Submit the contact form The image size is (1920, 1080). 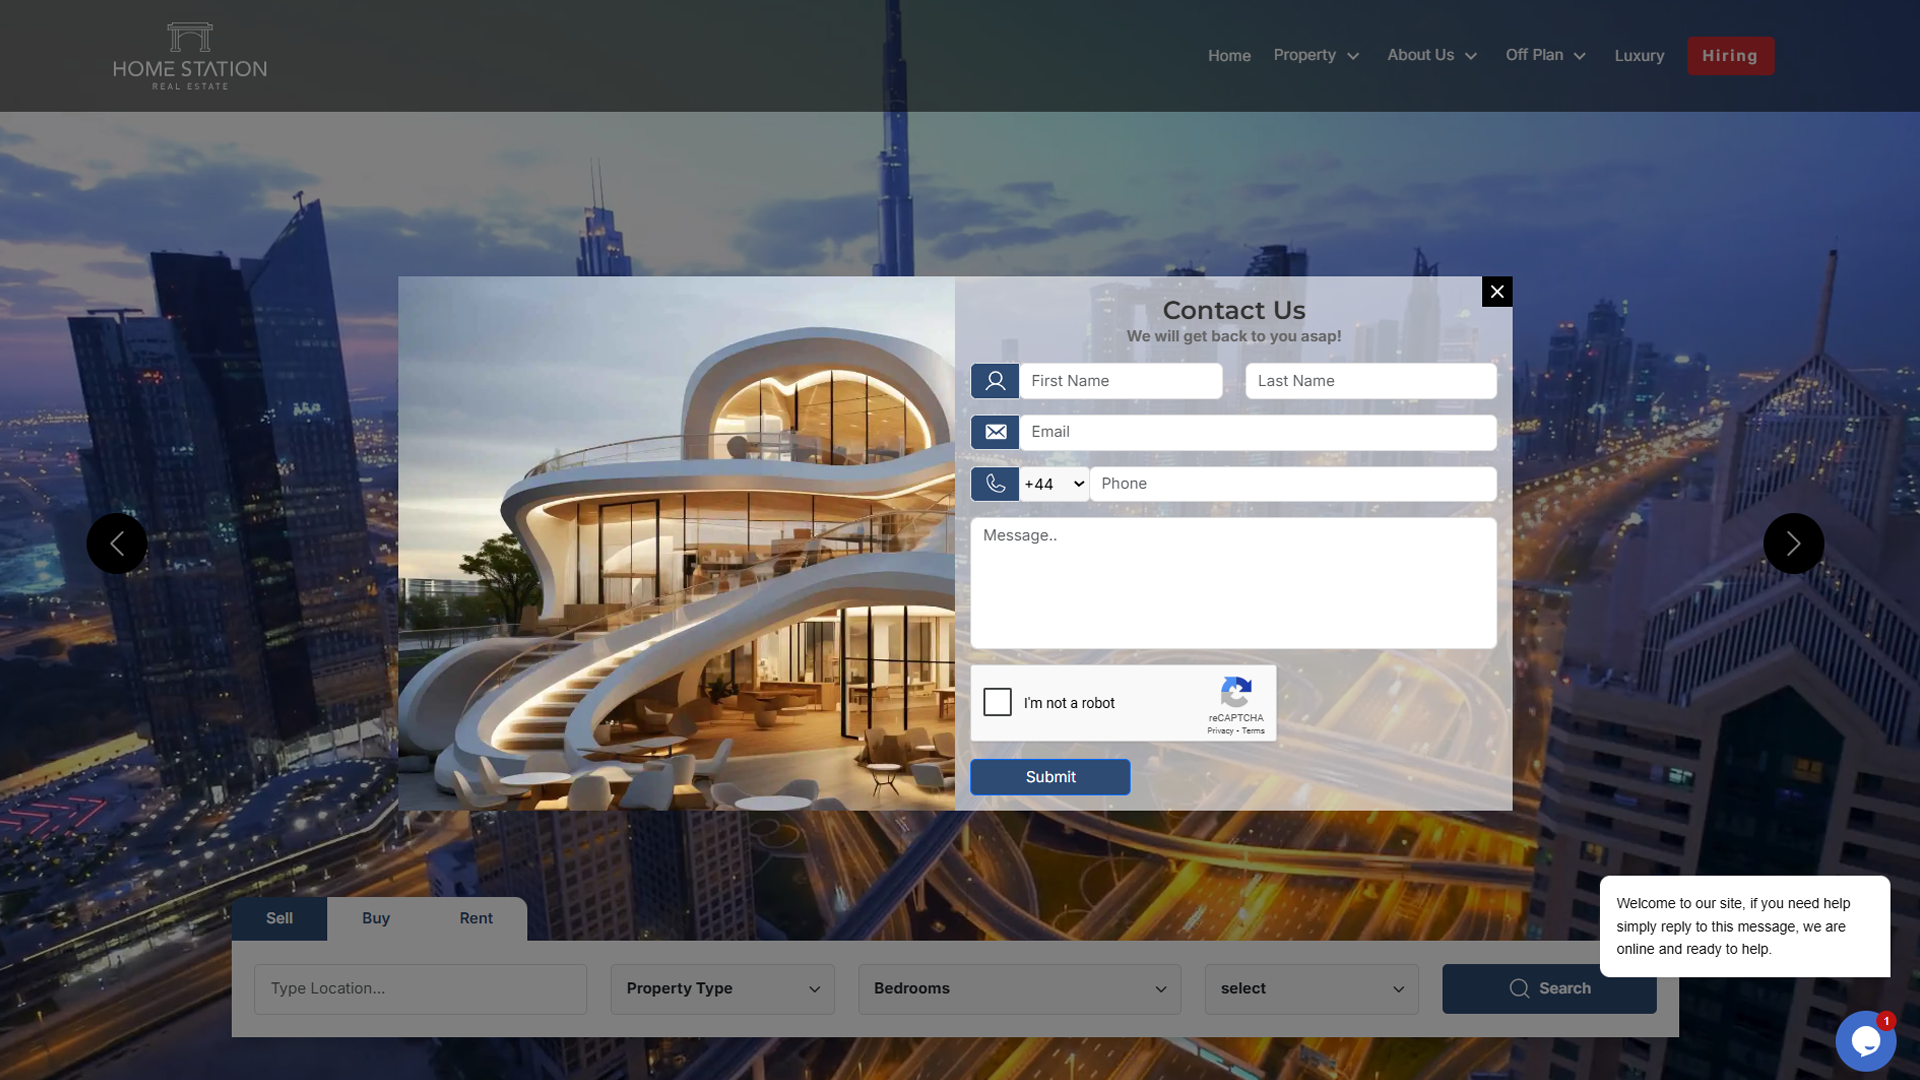tap(1050, 776)
